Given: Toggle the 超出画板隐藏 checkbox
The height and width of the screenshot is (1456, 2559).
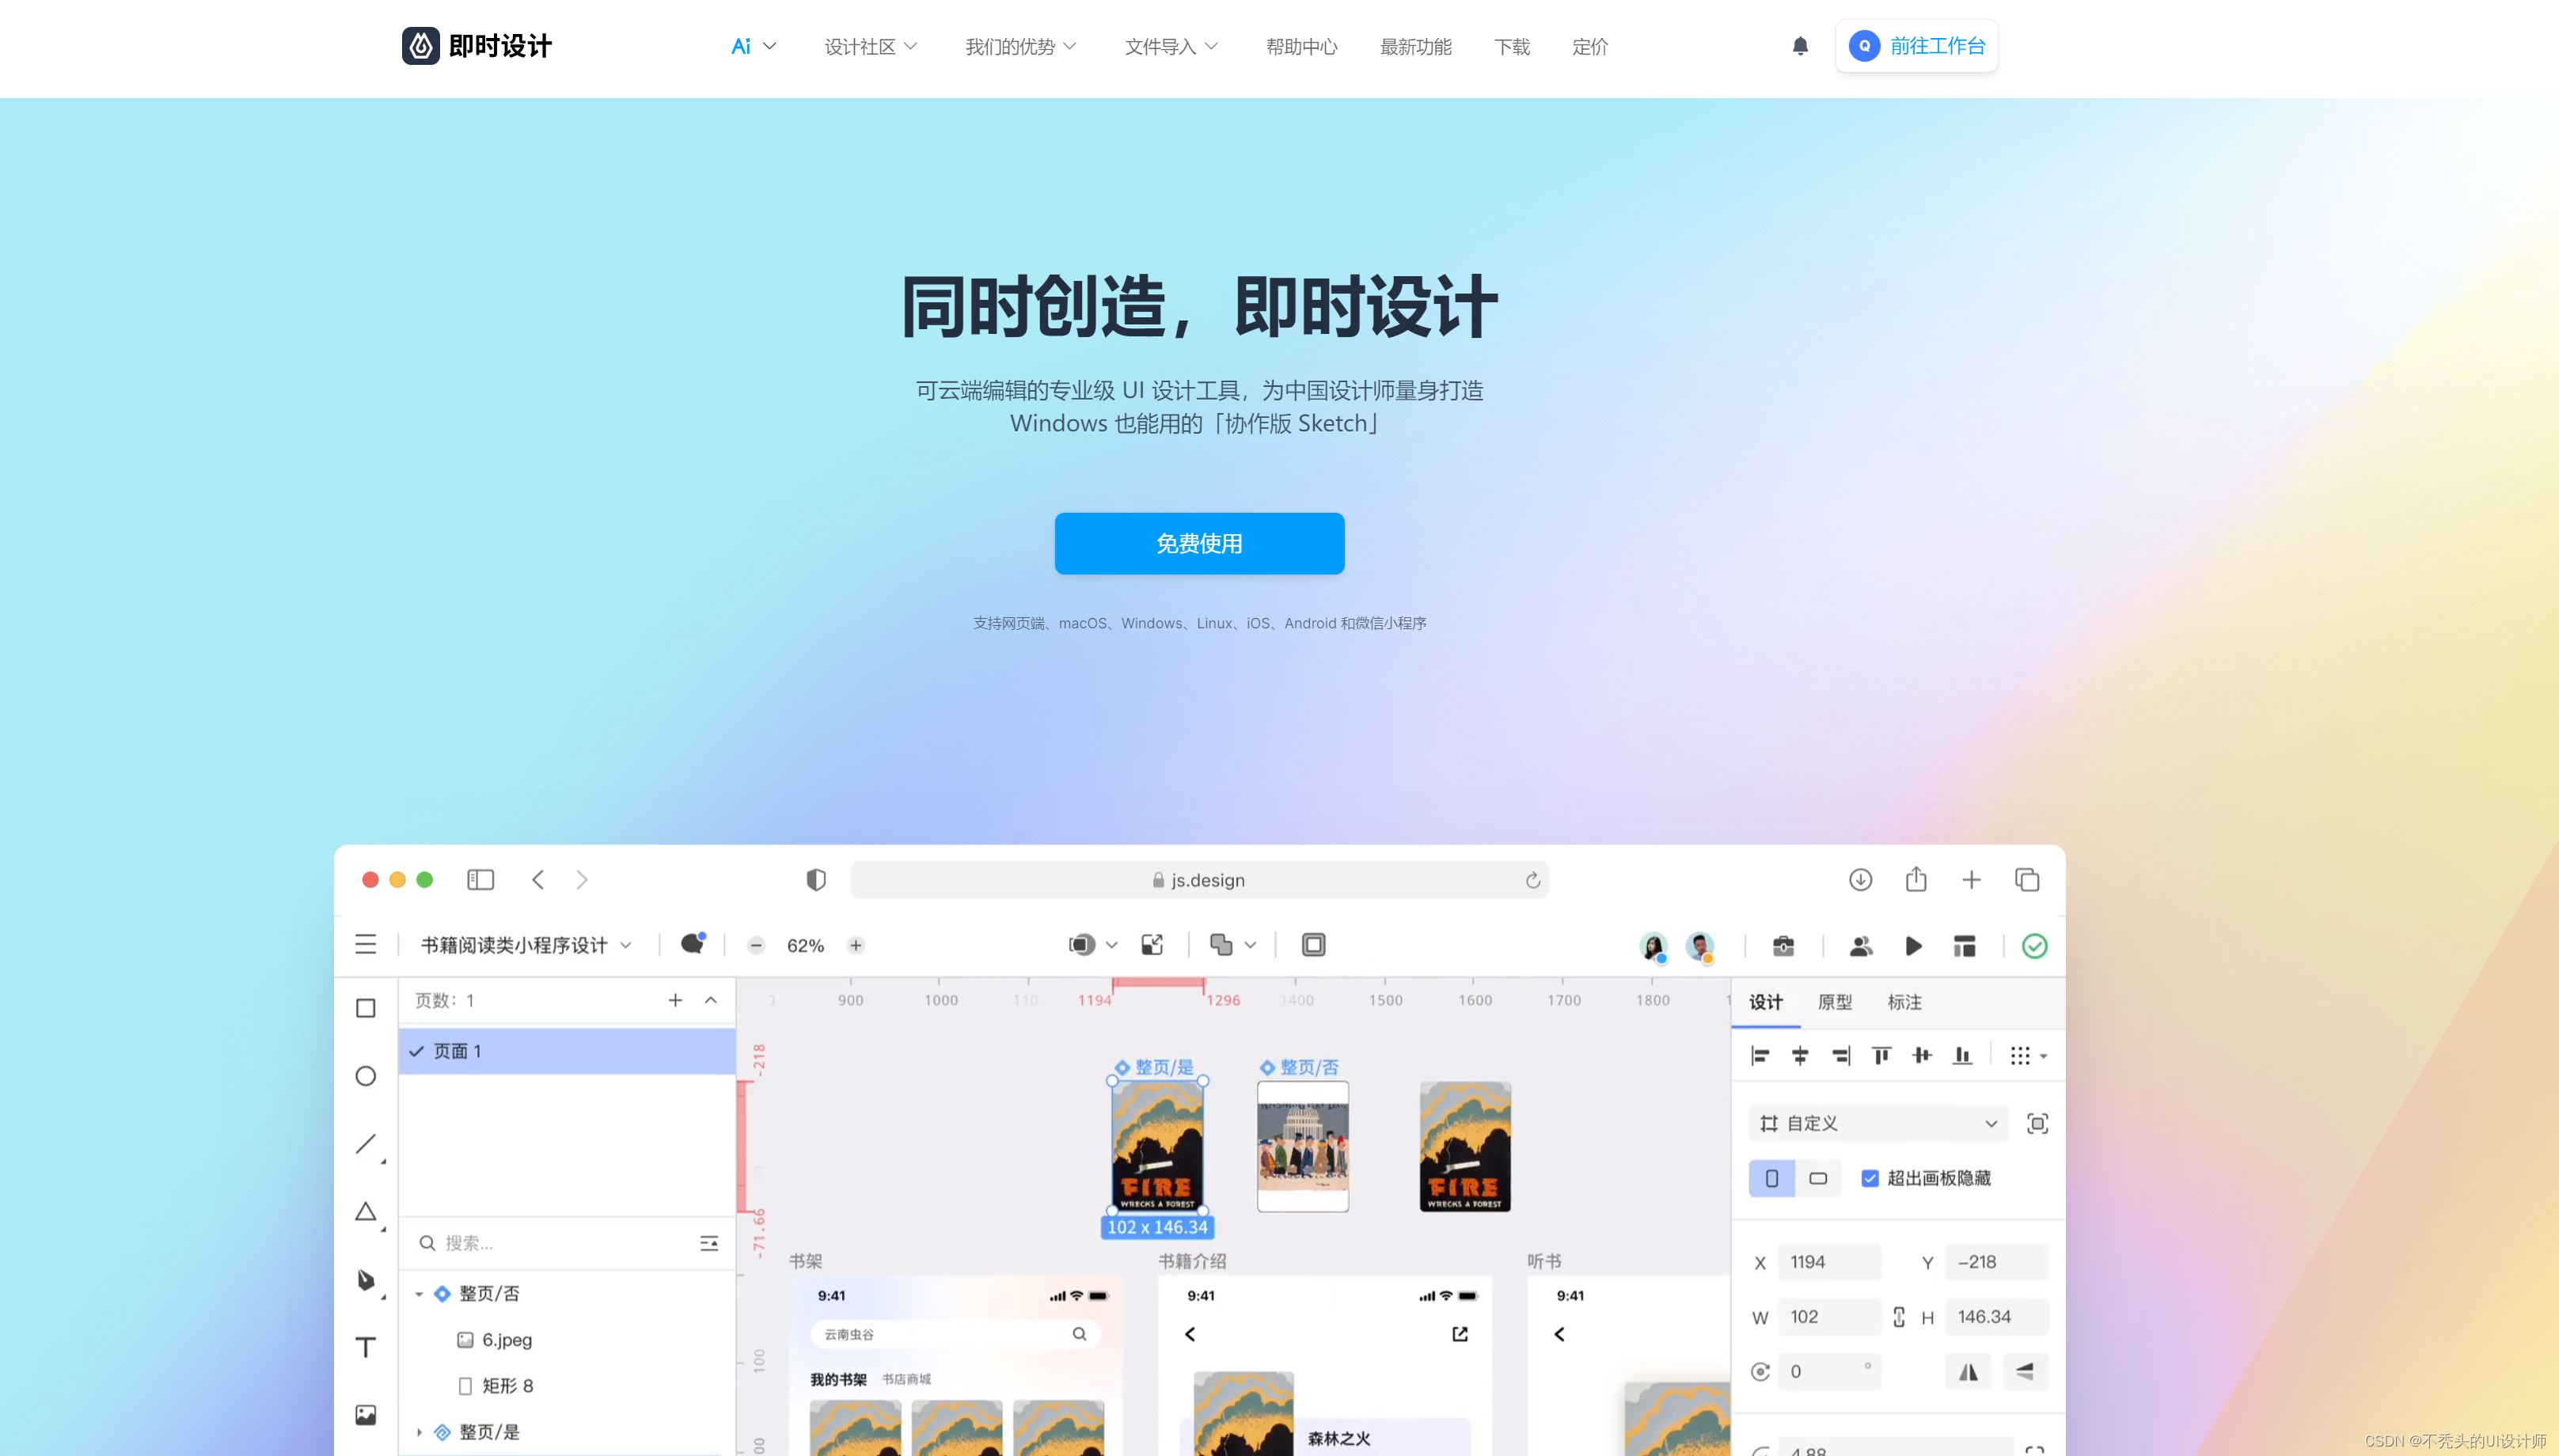Looking at the screenshot, I should (x=1870, y=1178).
